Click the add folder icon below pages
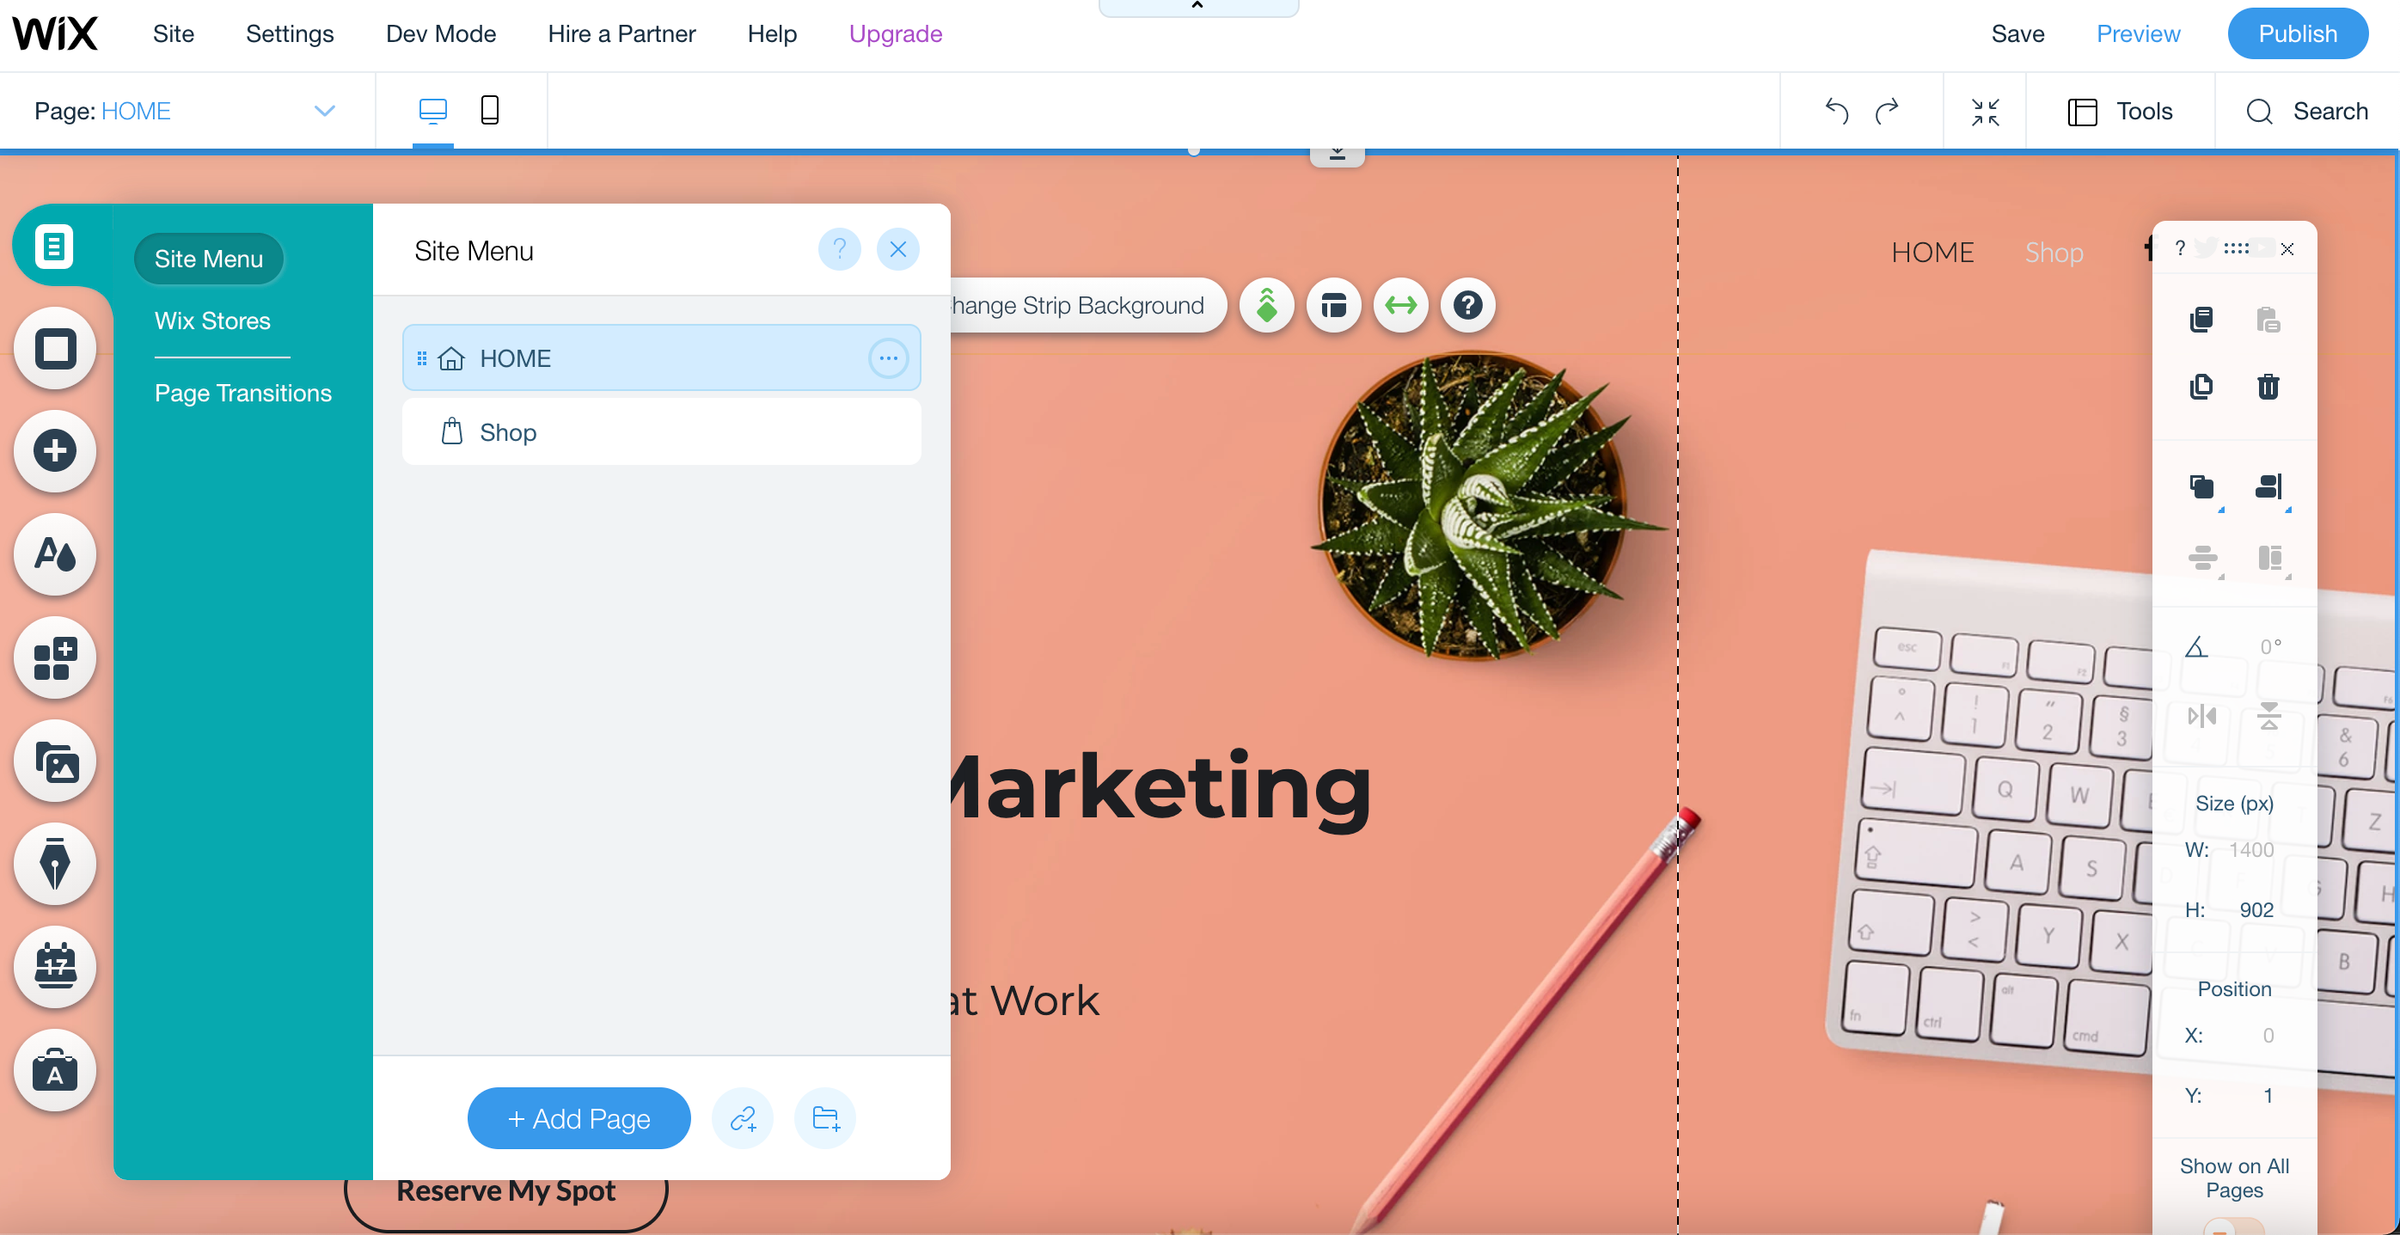Screen dimensions: 2400x1235 coord(825,1118)
